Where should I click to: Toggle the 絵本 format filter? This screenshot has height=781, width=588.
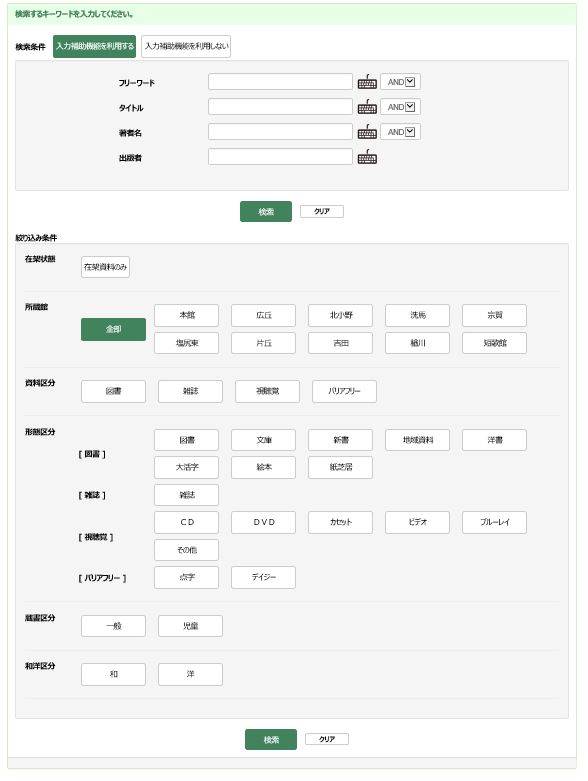tap(263, 467)
